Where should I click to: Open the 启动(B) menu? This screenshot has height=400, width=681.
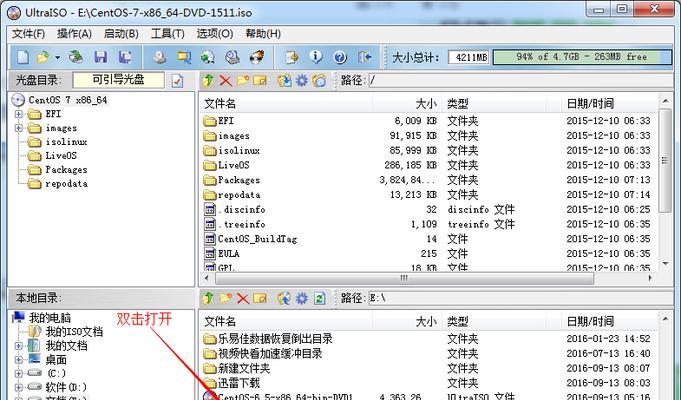(121, 33)
